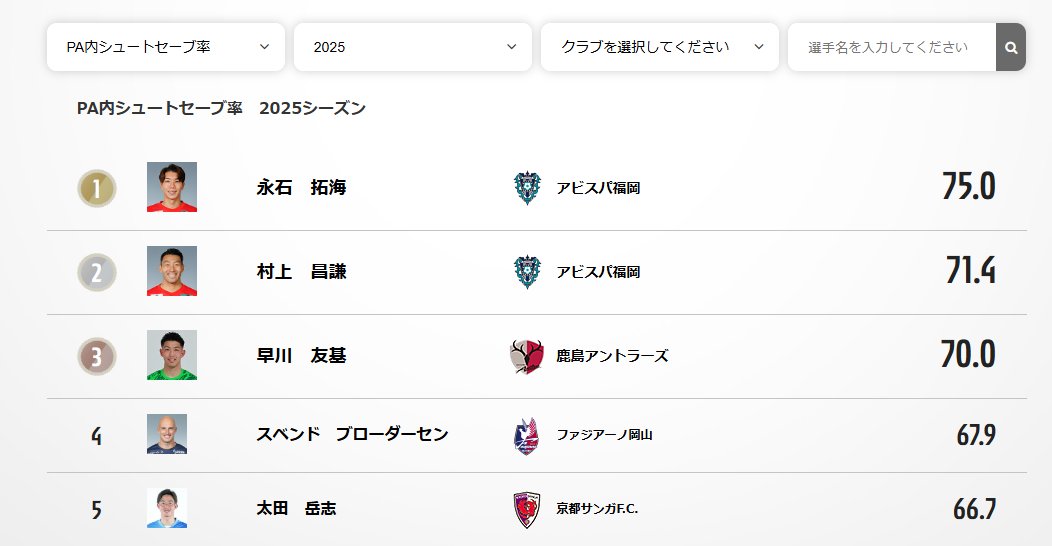Click the gold first-place rank medal
This screenshot has height=546, width=1052.
97,188
